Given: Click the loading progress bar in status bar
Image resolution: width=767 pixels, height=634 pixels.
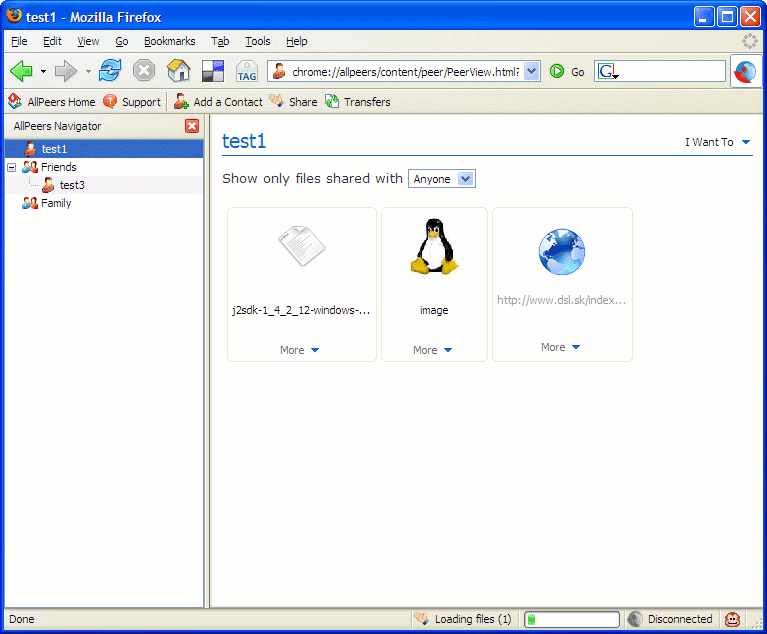Looking at the screenshot, I should point(572,619).
